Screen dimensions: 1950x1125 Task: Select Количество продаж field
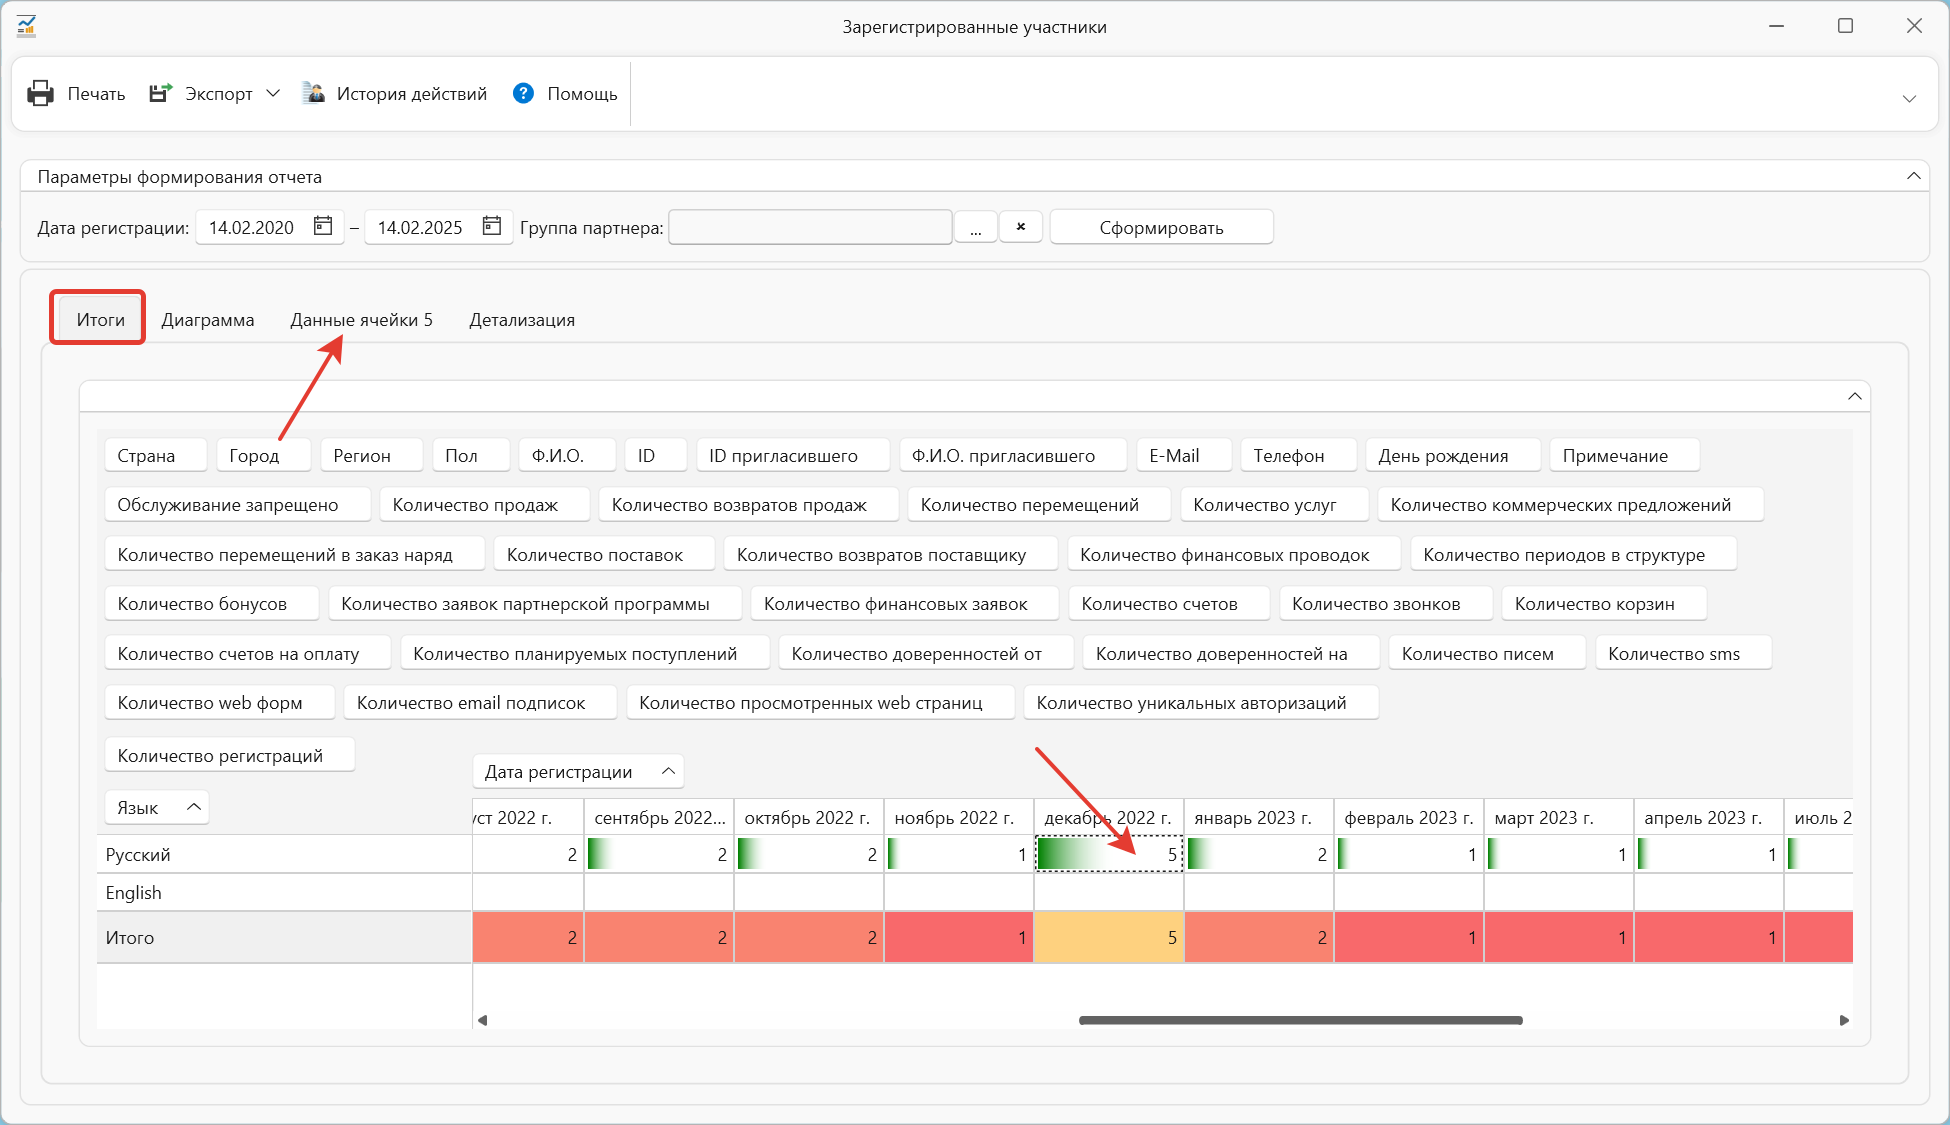(x=484, y=504)
